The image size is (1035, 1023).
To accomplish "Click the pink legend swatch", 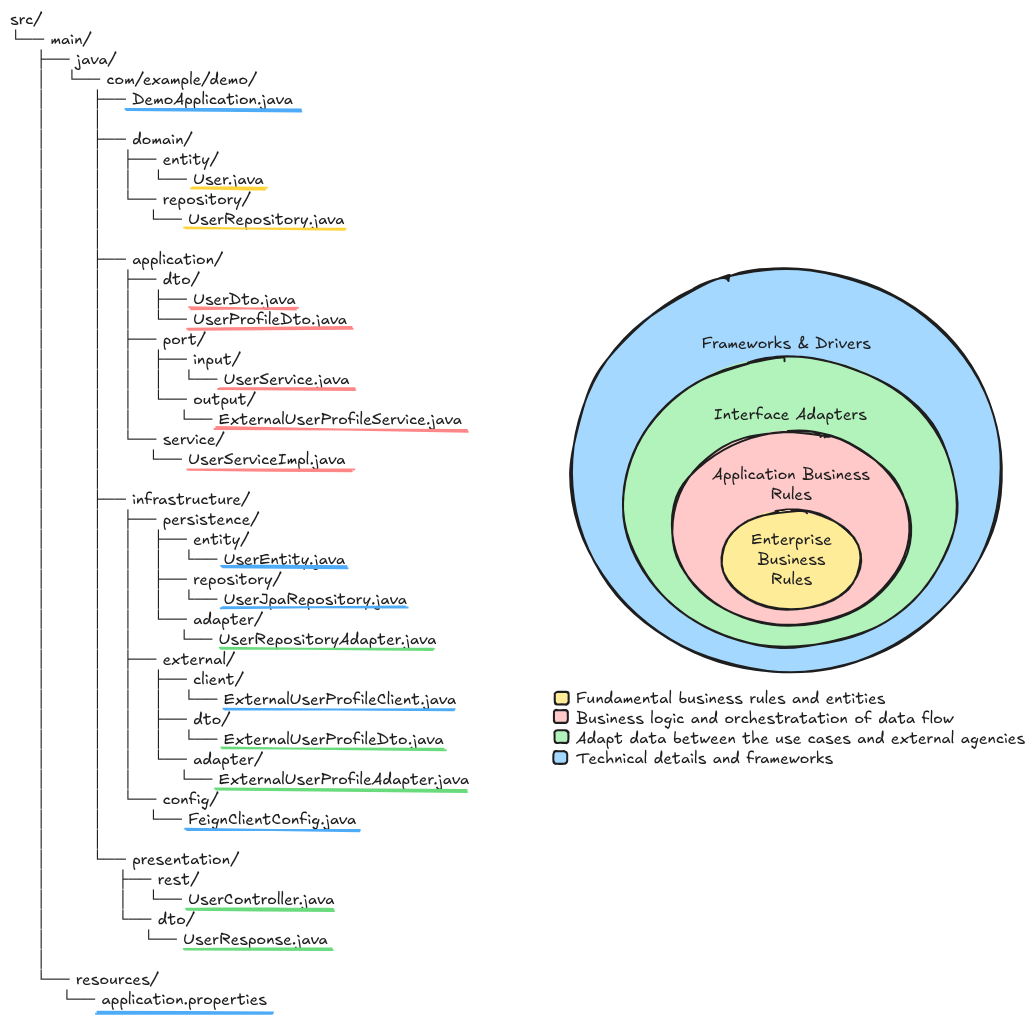I will pyautogui.click(x=561, y=717).
